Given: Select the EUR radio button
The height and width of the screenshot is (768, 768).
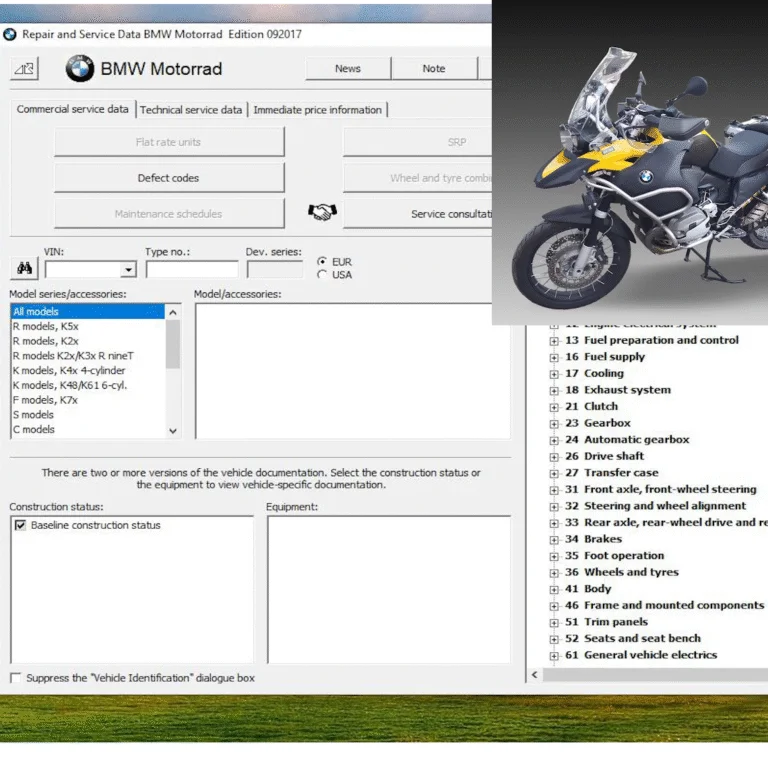Looking at the screenshot, I should 322,261.
